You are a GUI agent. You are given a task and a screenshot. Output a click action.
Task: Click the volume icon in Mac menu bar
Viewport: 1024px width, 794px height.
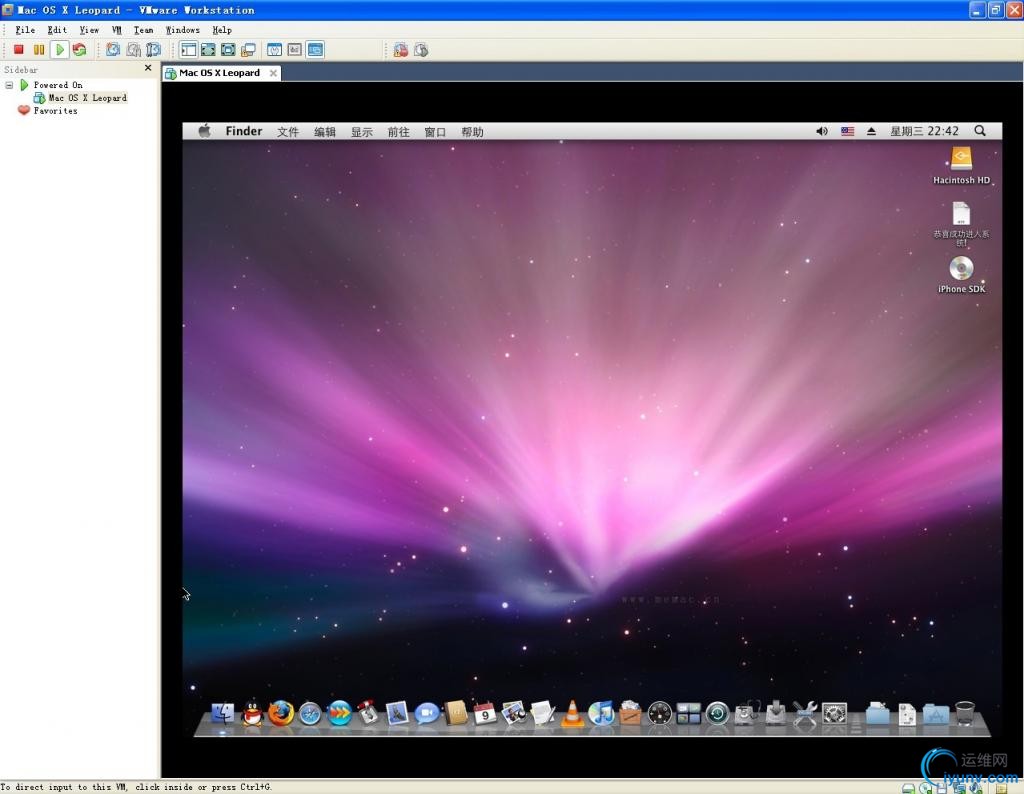(x=822, y=131)
